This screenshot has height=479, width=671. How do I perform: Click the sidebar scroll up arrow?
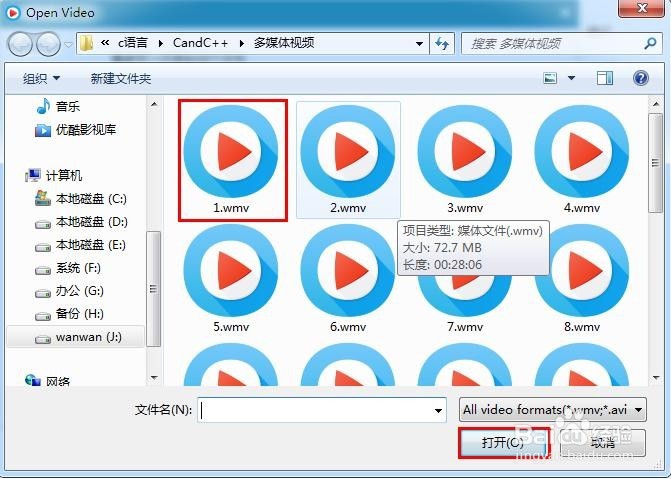[x=154, y=104]
